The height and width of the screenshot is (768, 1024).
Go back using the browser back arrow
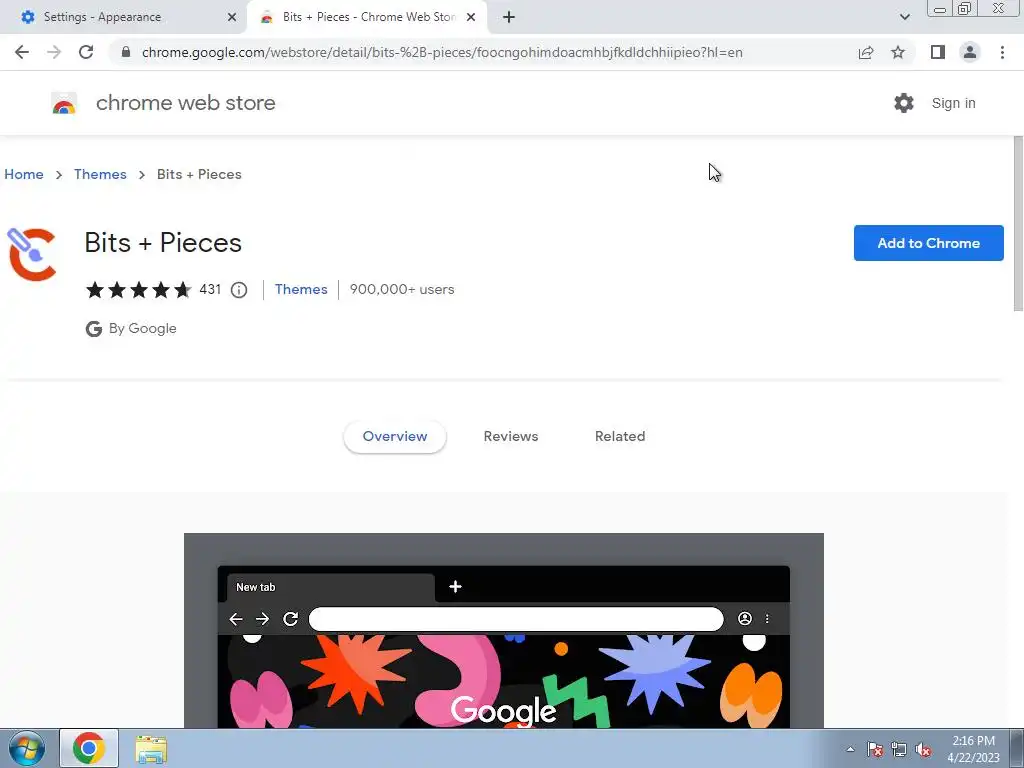pyautogui.click(x=22, y=52)
